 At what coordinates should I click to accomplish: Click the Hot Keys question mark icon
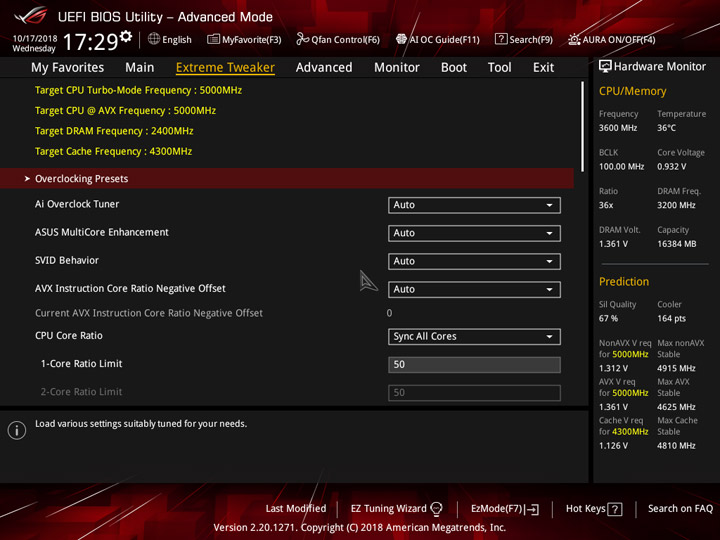point(615,509)
